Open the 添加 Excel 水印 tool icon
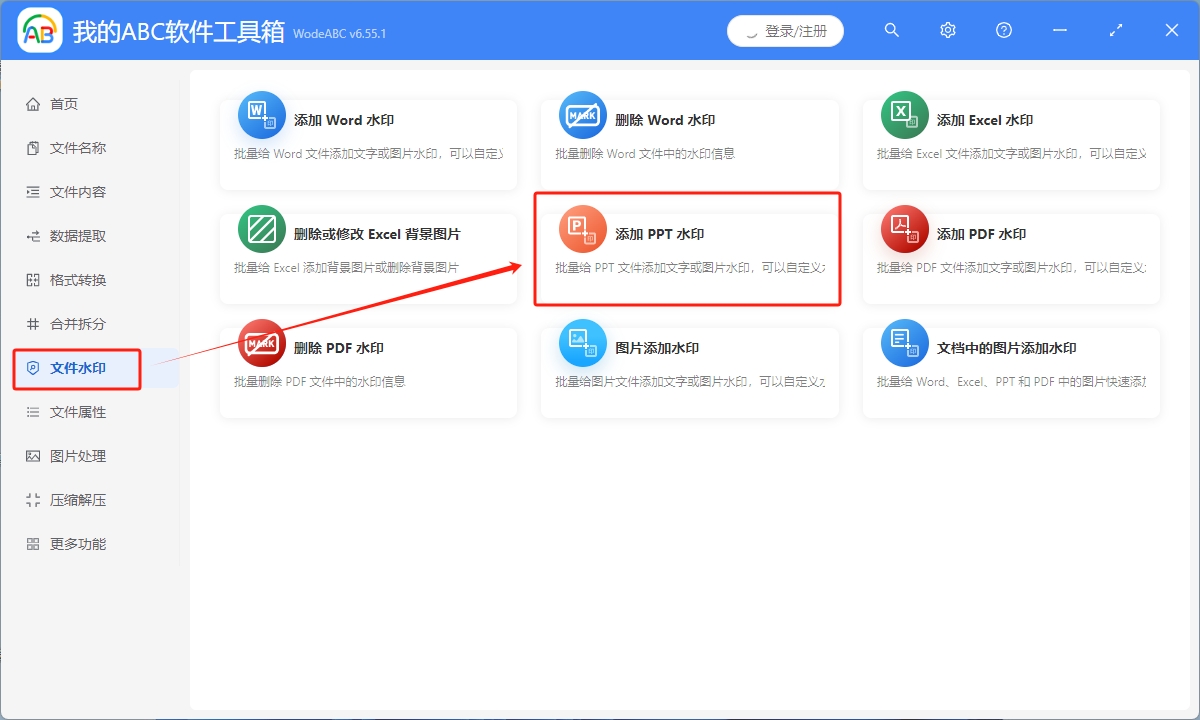The width and height of the screenshot is (1200, 720). point(904,114)
